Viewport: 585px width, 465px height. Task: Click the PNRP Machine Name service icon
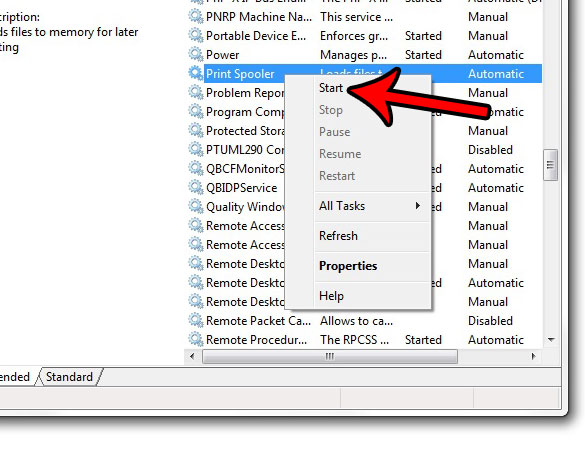(x=195, y=16)
